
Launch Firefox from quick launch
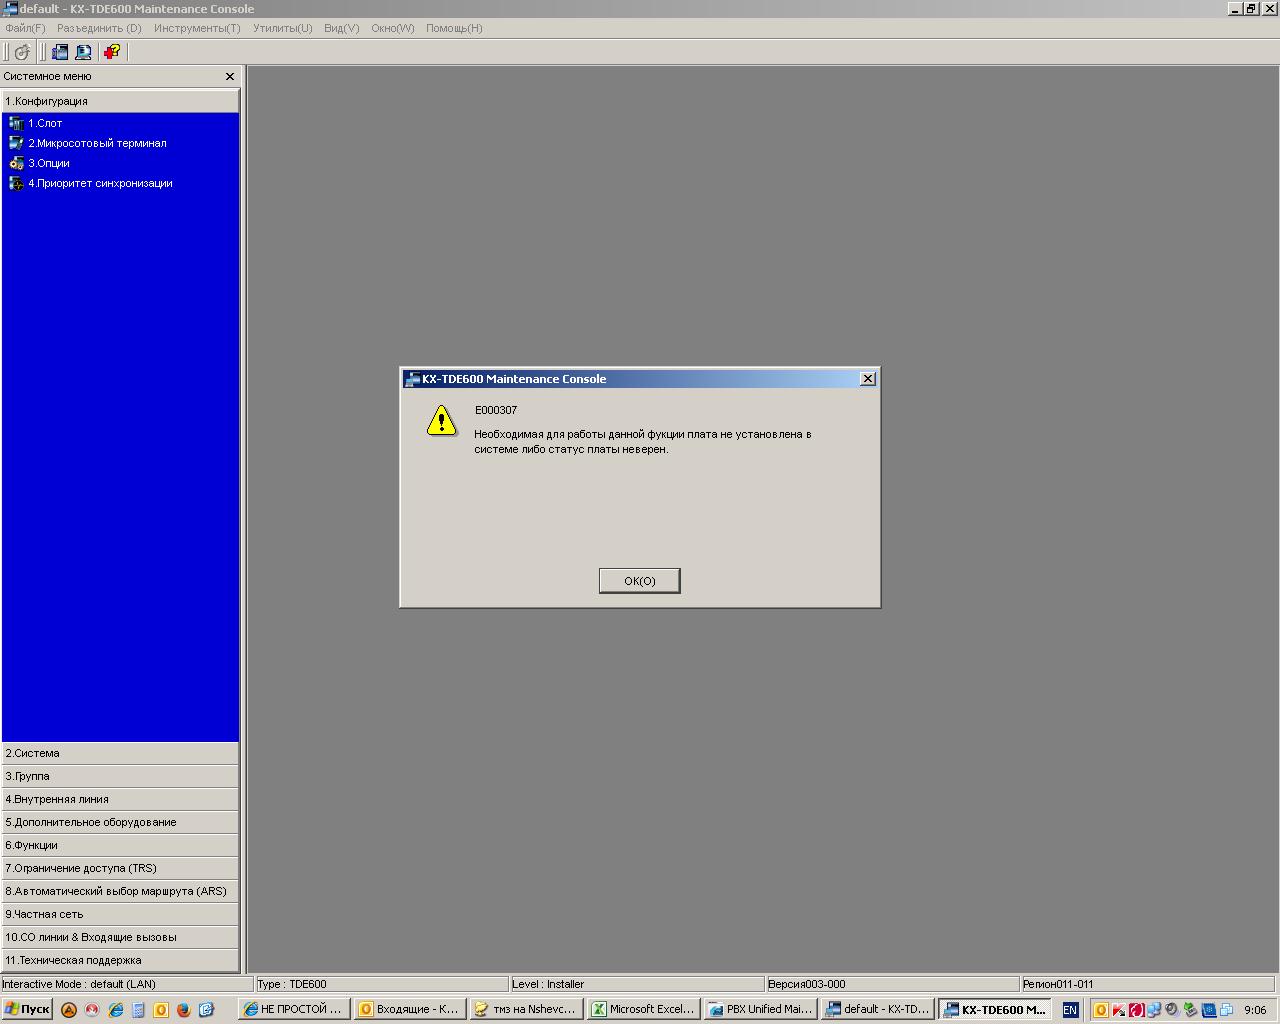[x=183, y=1010]
